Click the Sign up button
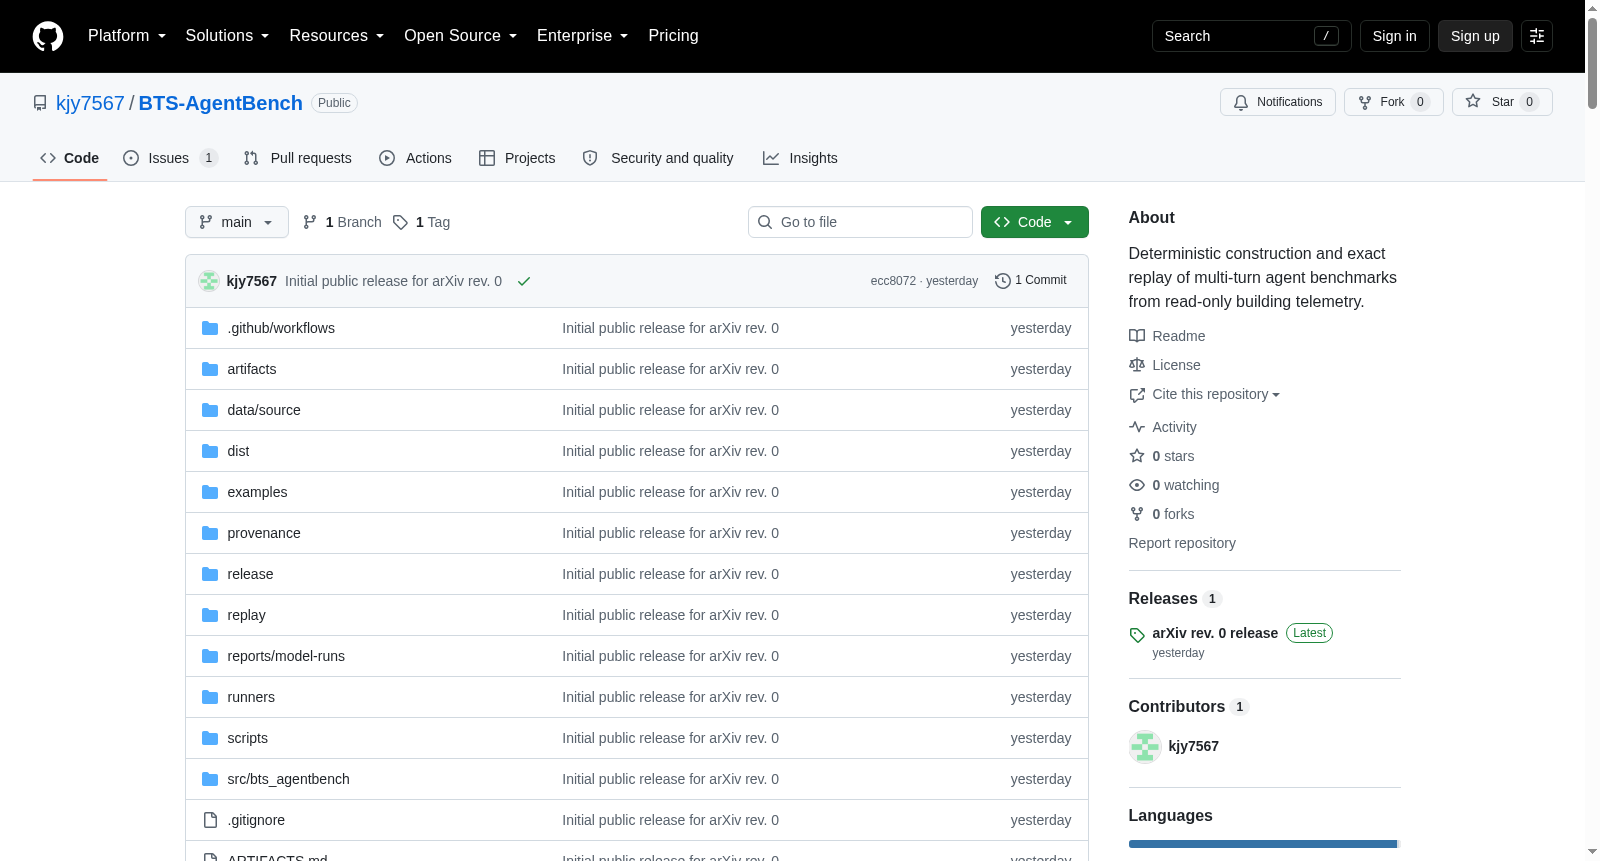The image size is (1600, 861). 1475,36
